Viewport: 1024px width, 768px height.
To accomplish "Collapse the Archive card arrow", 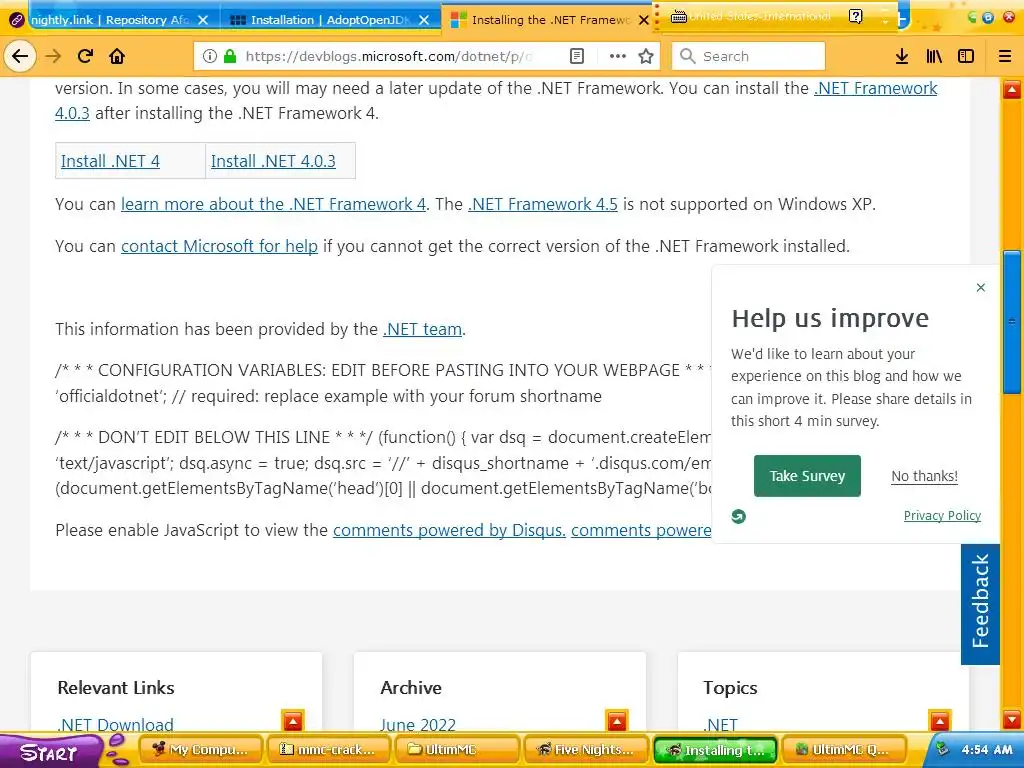I will (x=617, y=721).
